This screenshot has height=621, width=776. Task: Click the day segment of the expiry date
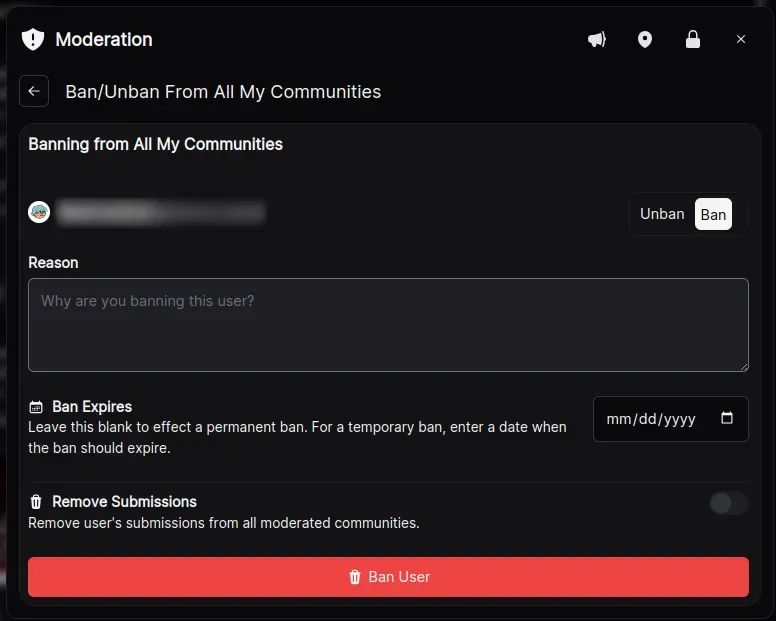646,419
